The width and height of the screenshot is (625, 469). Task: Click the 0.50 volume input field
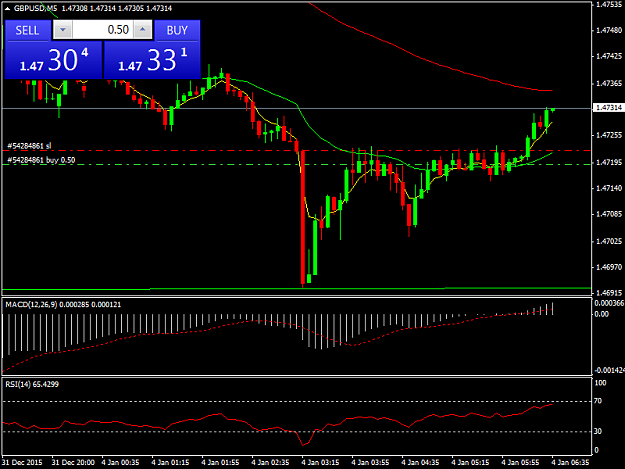[103, 30]
